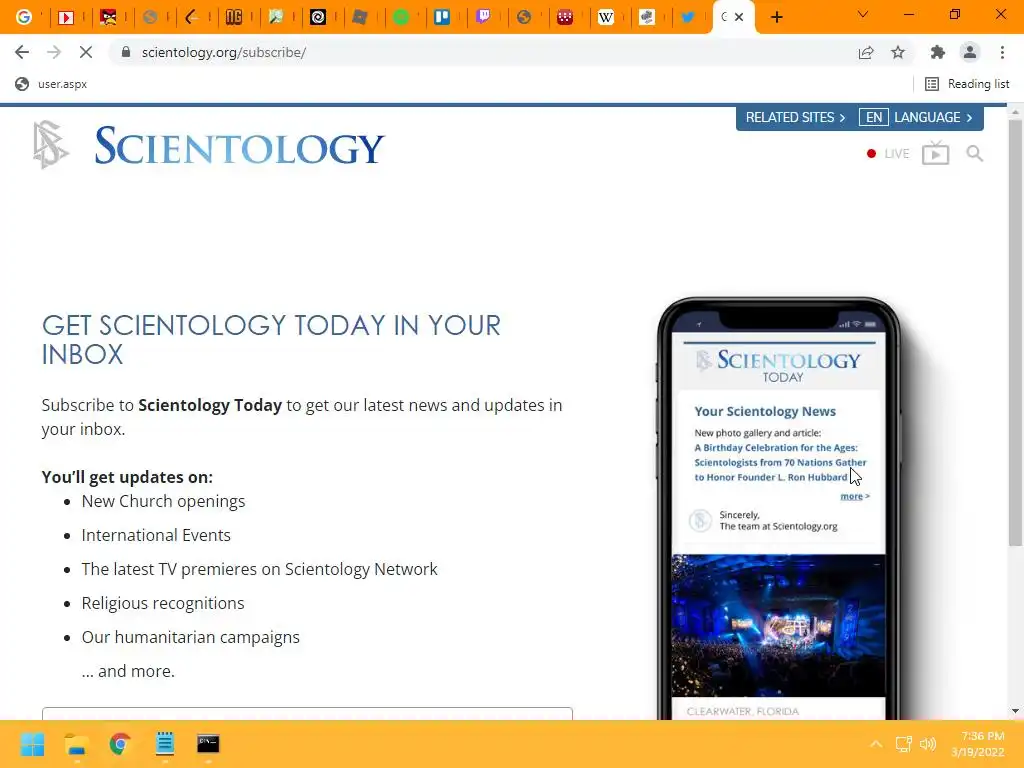
Task: Click the email input field below list
Action: 307,713
